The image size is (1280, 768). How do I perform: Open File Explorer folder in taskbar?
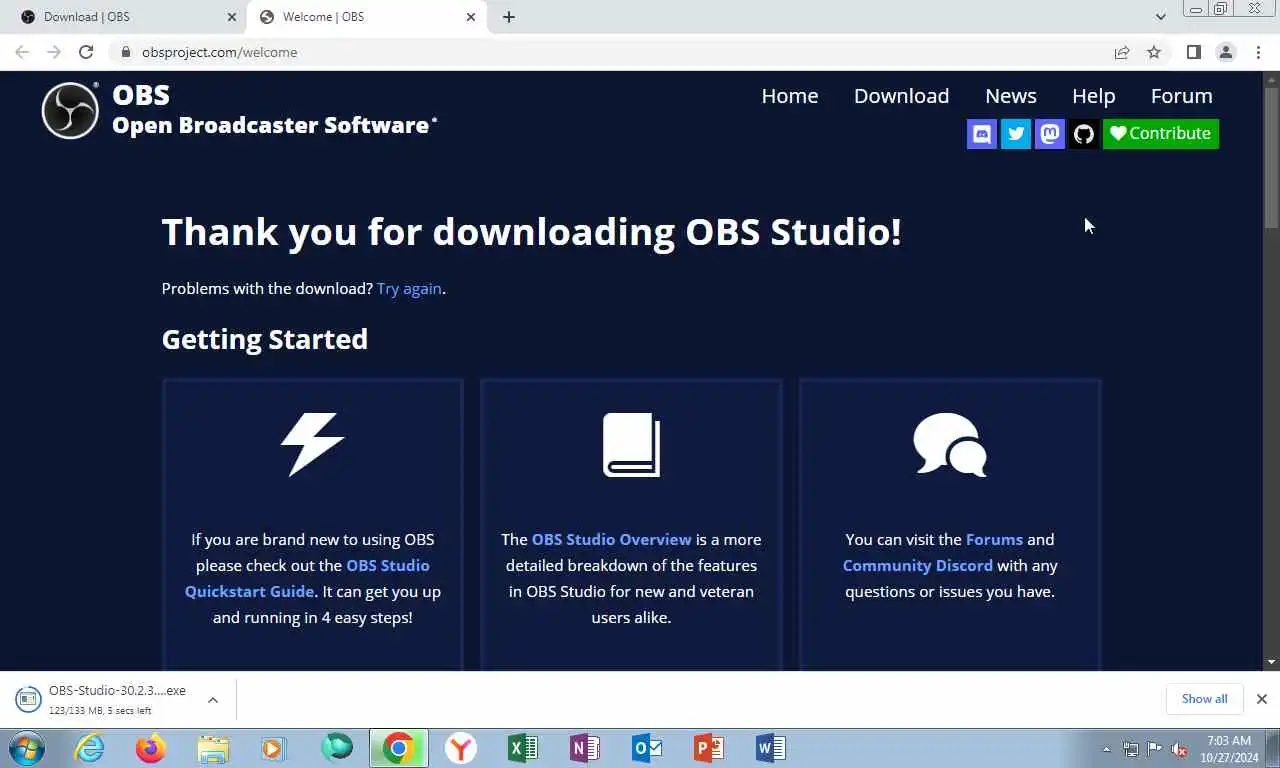pos(213,748)
